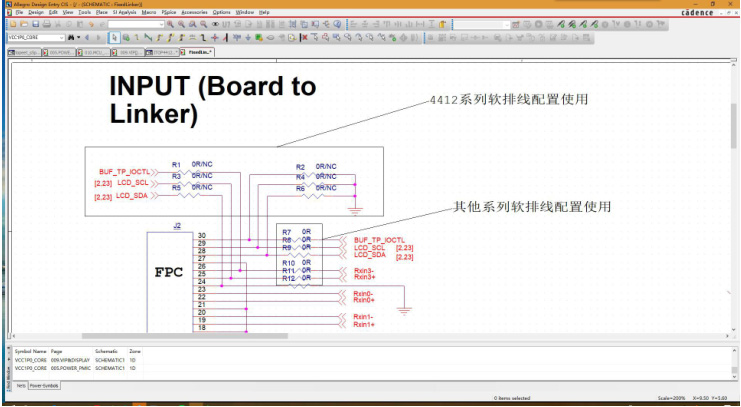Click the Save diskette icon
741x407 pixels.
tap(35, 24)
